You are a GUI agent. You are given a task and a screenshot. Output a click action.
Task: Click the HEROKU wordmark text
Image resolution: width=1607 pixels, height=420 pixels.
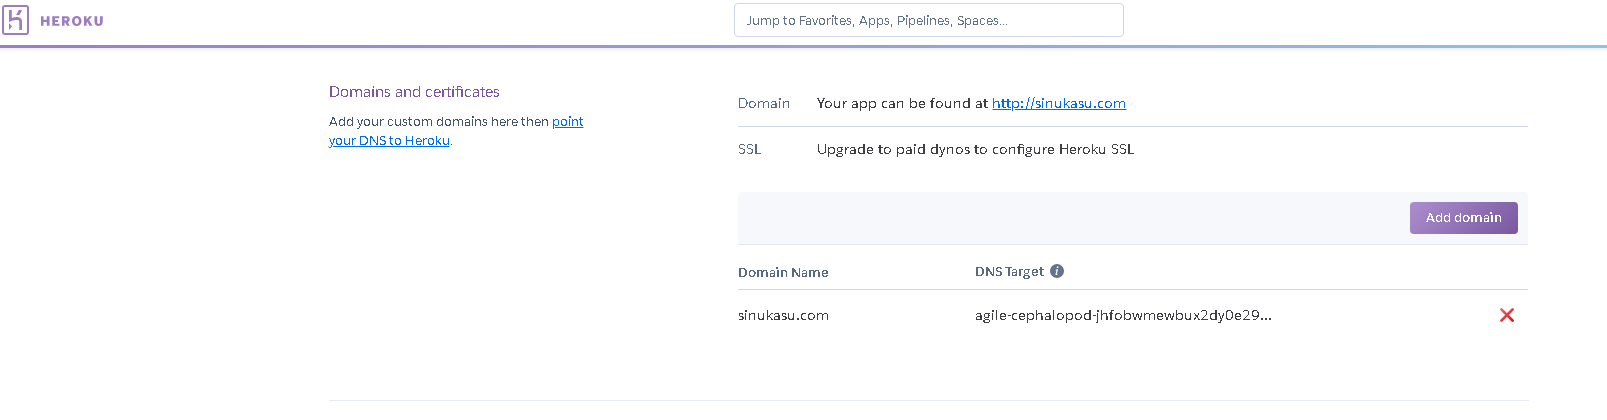(x=72, y=21)
